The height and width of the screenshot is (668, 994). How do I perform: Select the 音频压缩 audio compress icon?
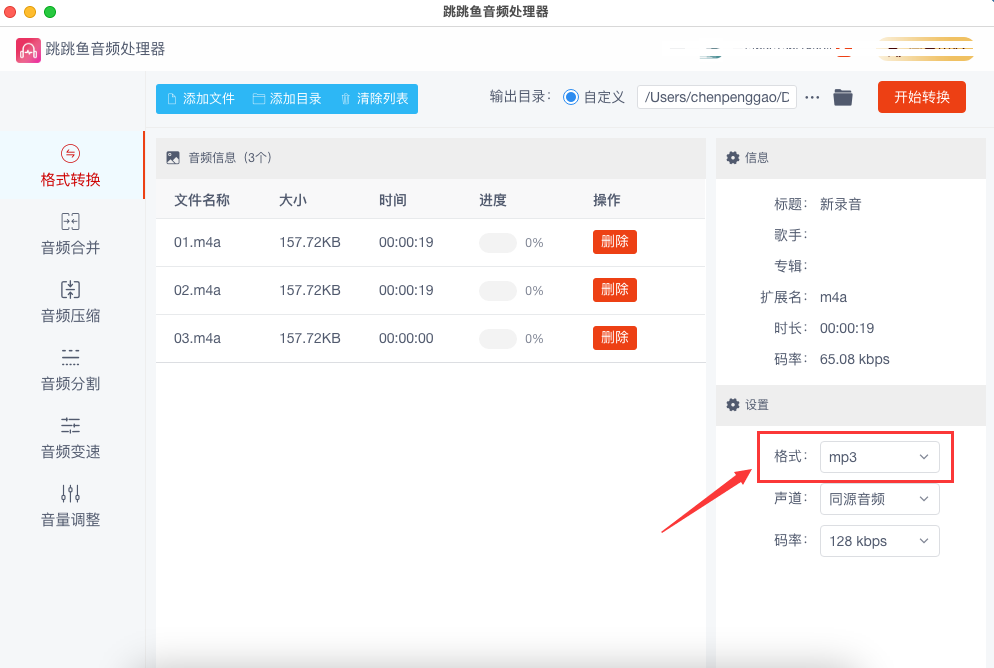(x=70, y=290)
